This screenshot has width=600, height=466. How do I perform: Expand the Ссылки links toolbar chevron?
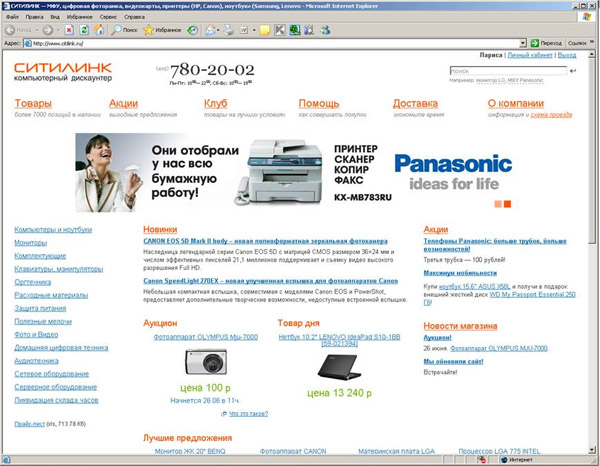[592, 42]
